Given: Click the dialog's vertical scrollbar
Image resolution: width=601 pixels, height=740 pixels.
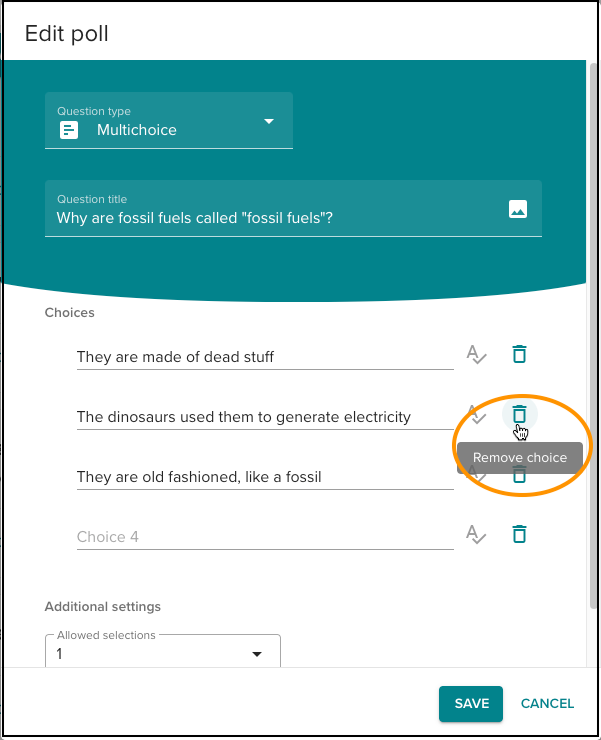Looking at the screenshot, I should [x=593, y=335].
